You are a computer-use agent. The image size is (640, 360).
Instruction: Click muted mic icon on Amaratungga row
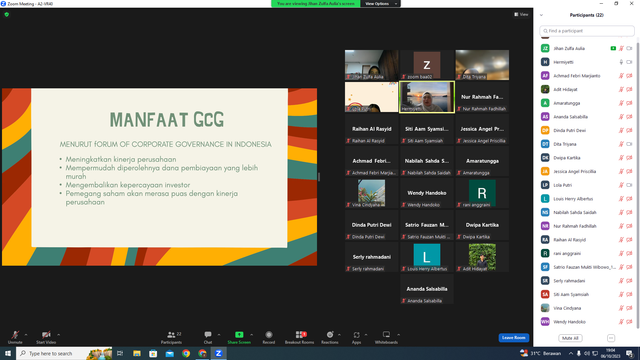click(621, 103)
